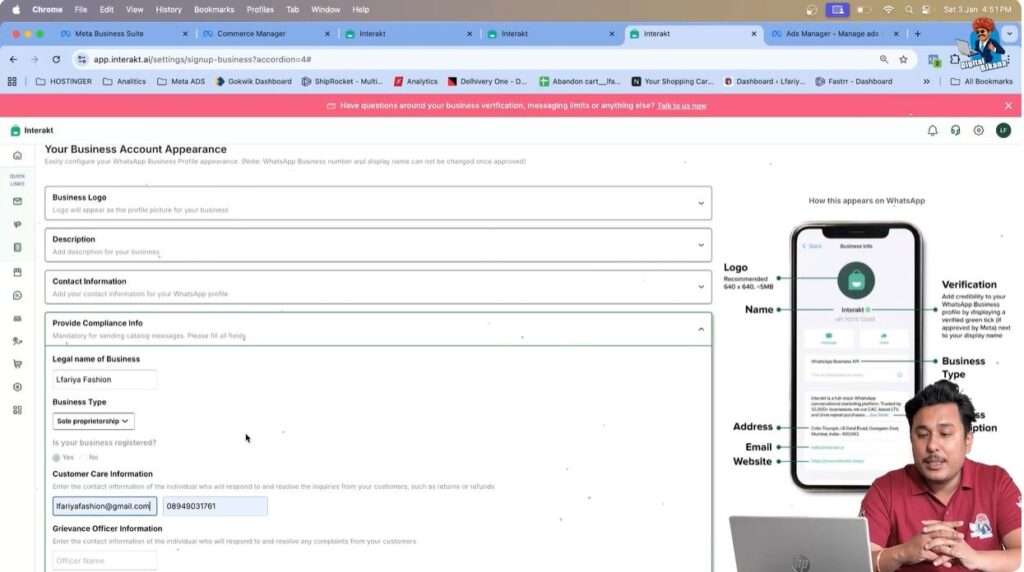1024x572 pixels.
Task: Go back with browser back arrow
Action: coord(14,59)
